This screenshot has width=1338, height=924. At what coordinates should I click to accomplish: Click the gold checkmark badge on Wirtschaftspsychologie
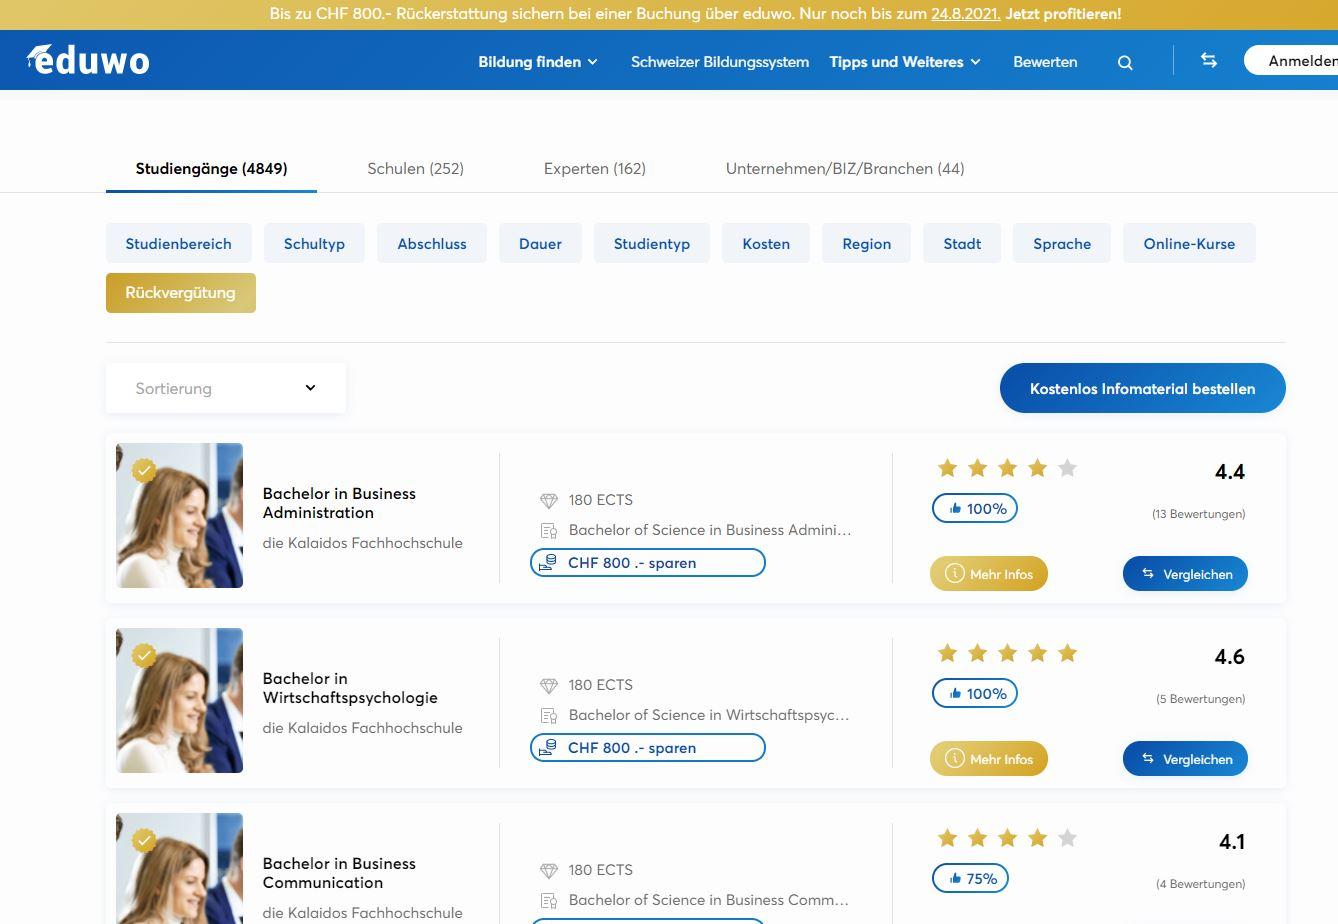[x=144, y=655]
